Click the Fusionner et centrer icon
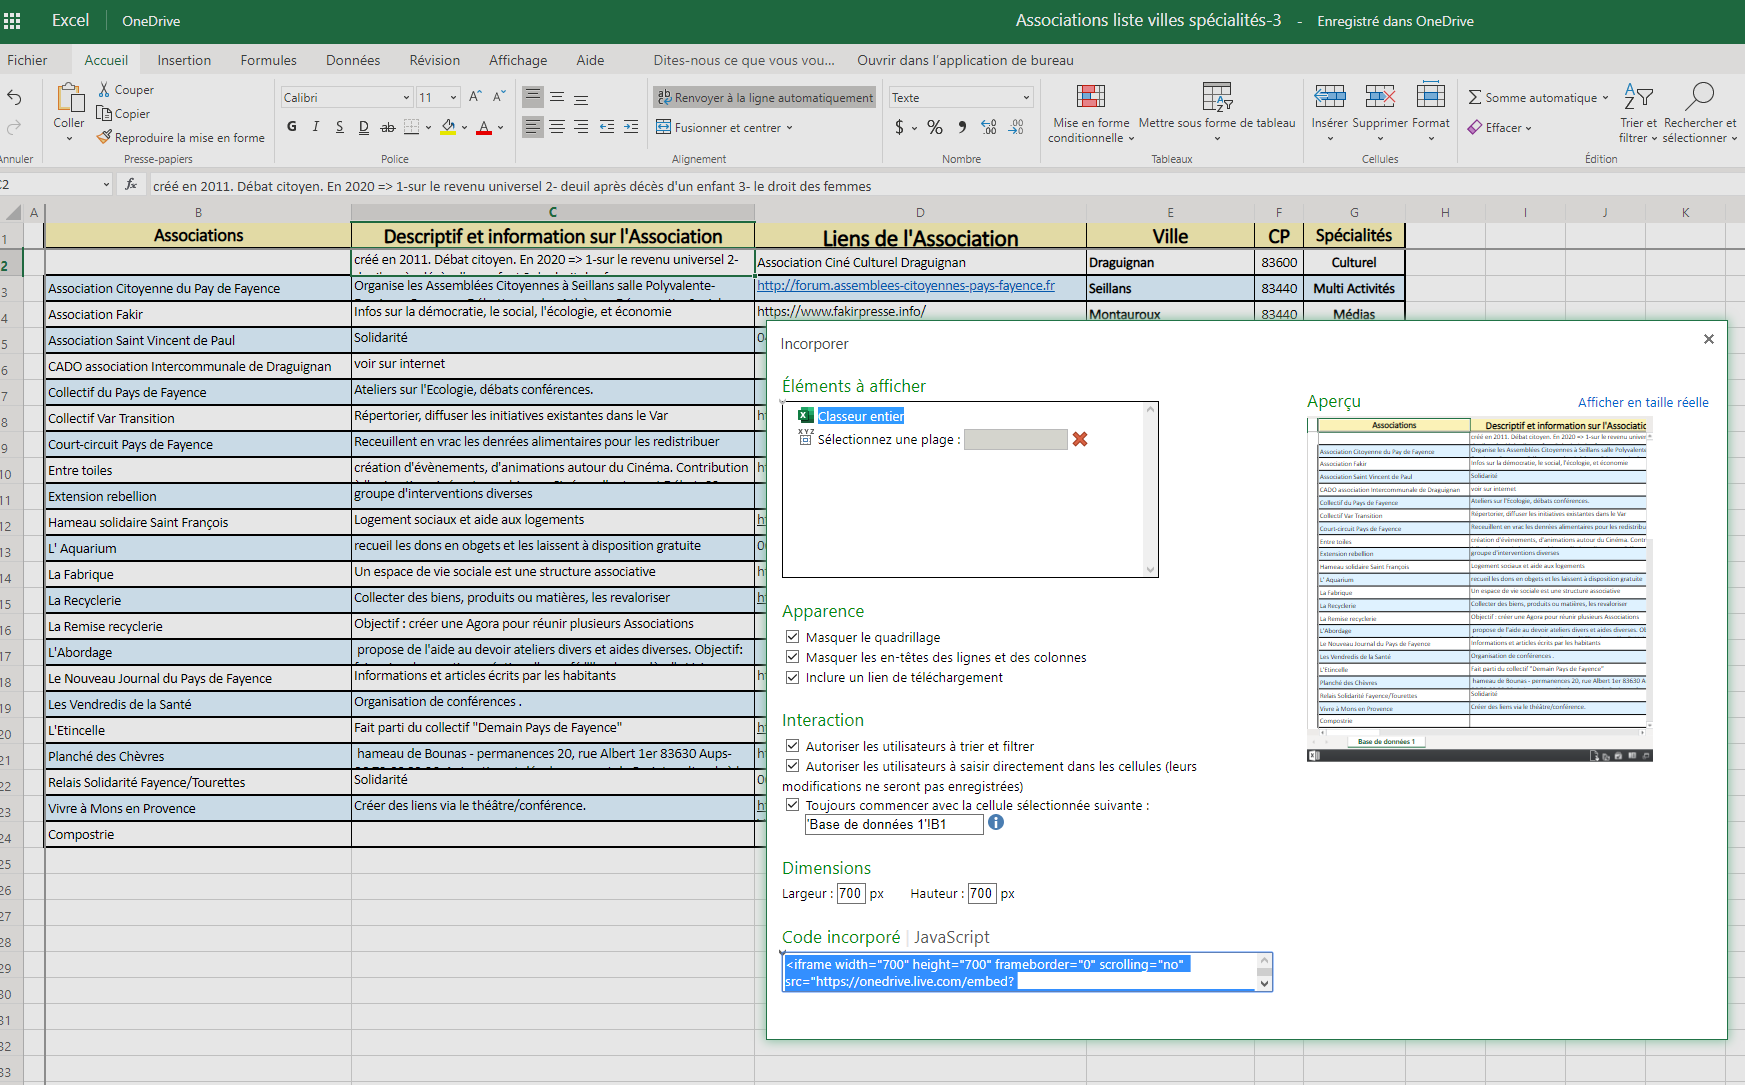This screenshot has height=1085, width=1745. pos(663,127)
